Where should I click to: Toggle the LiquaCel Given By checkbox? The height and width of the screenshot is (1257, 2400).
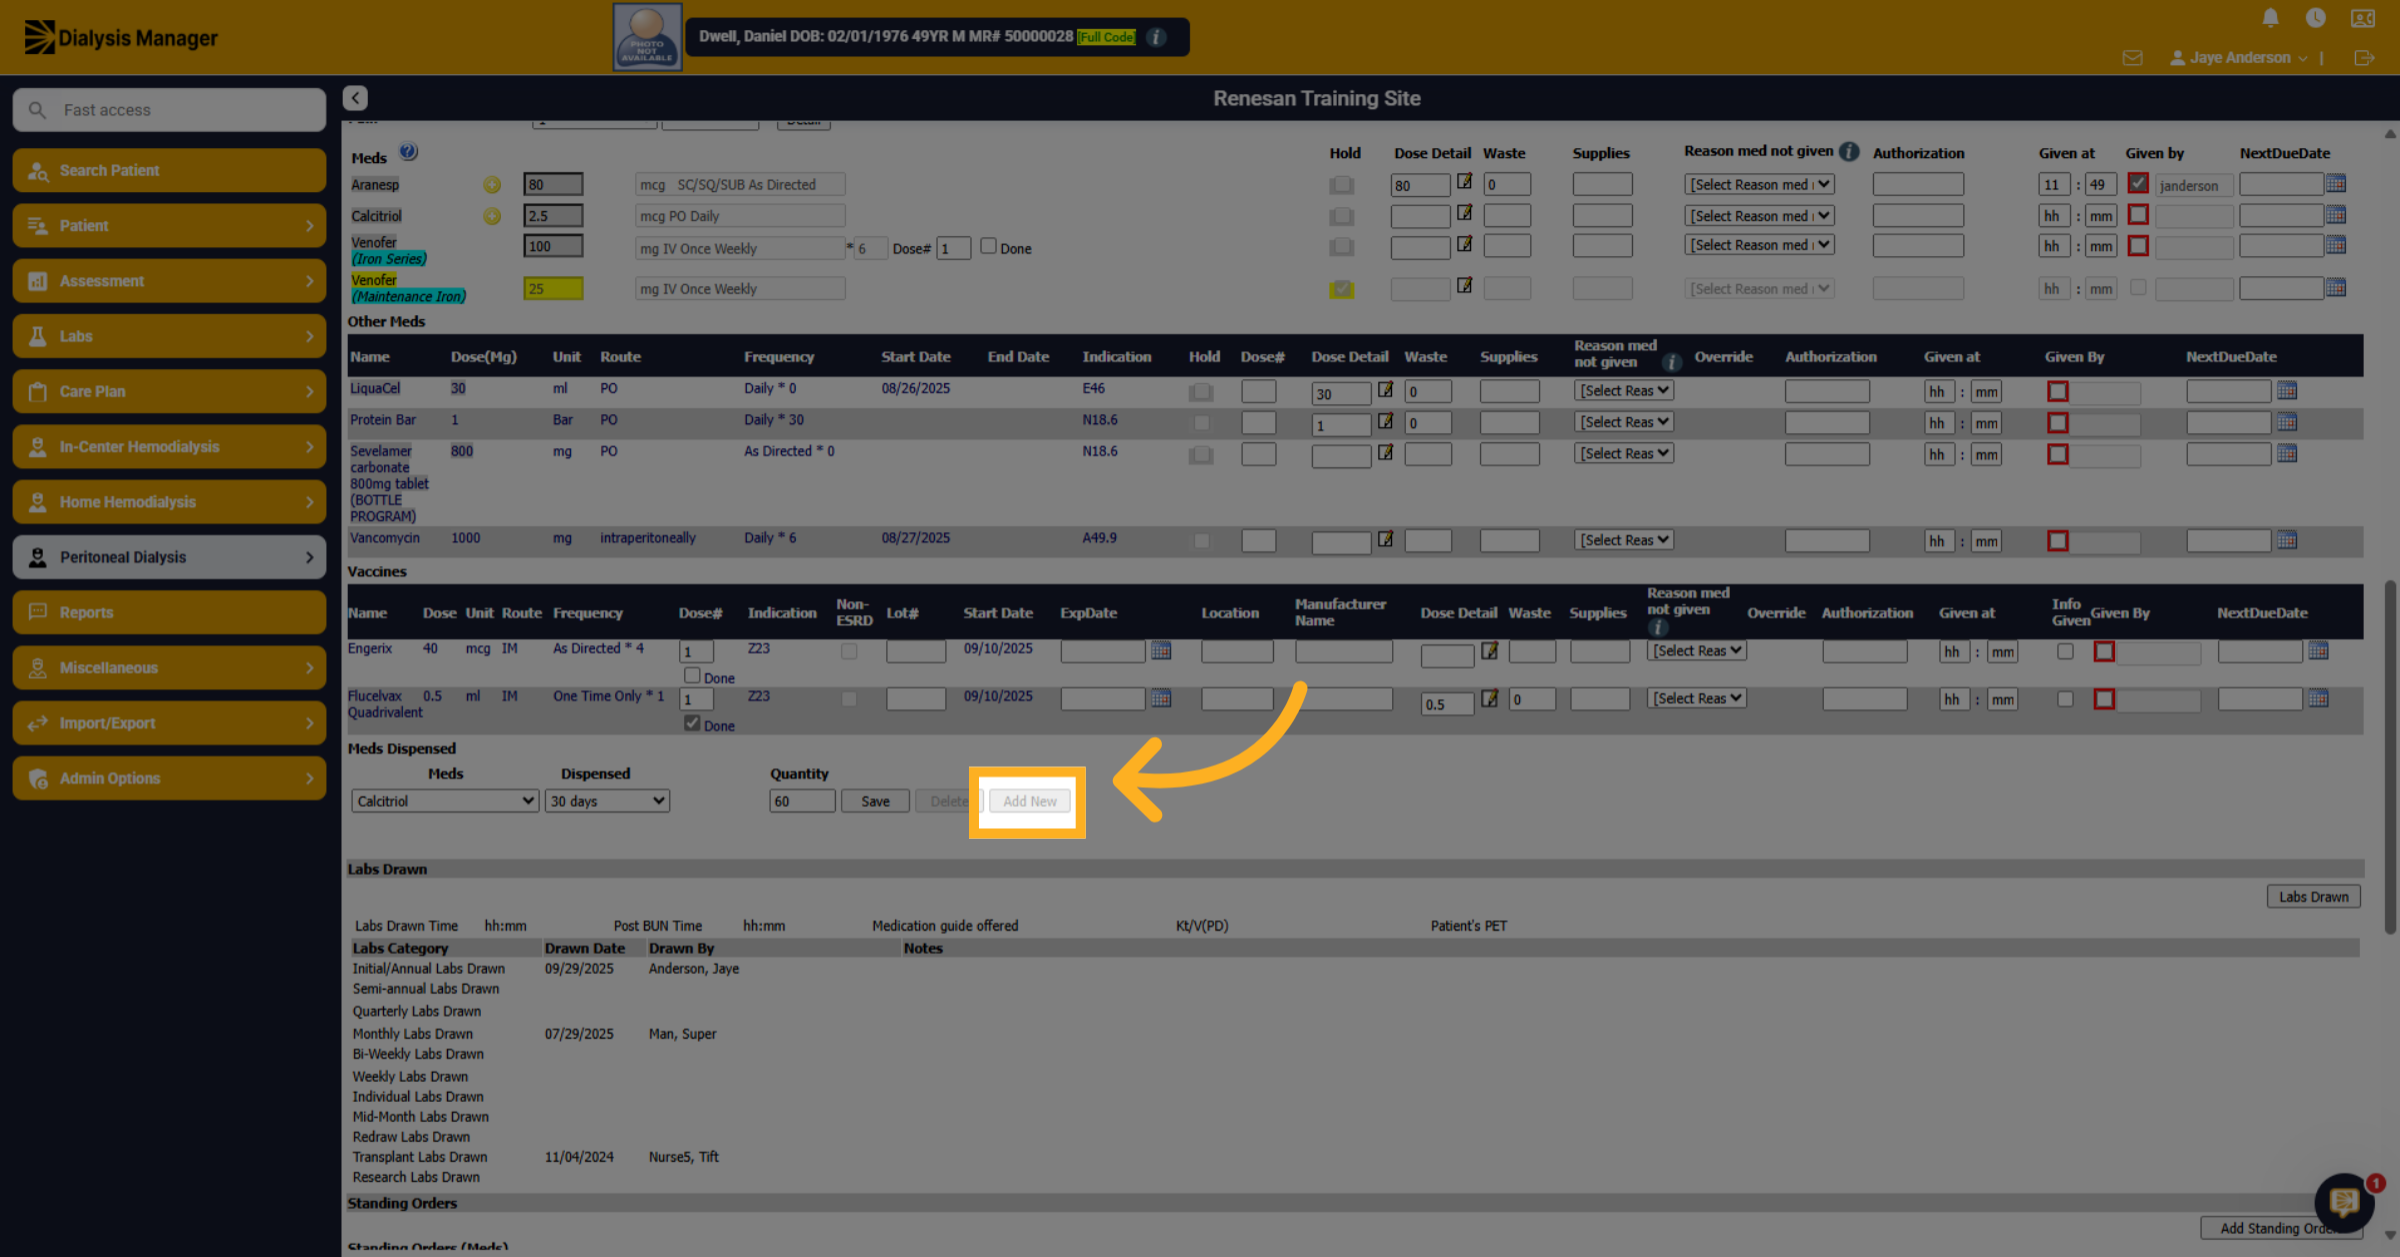(2058, 392)
